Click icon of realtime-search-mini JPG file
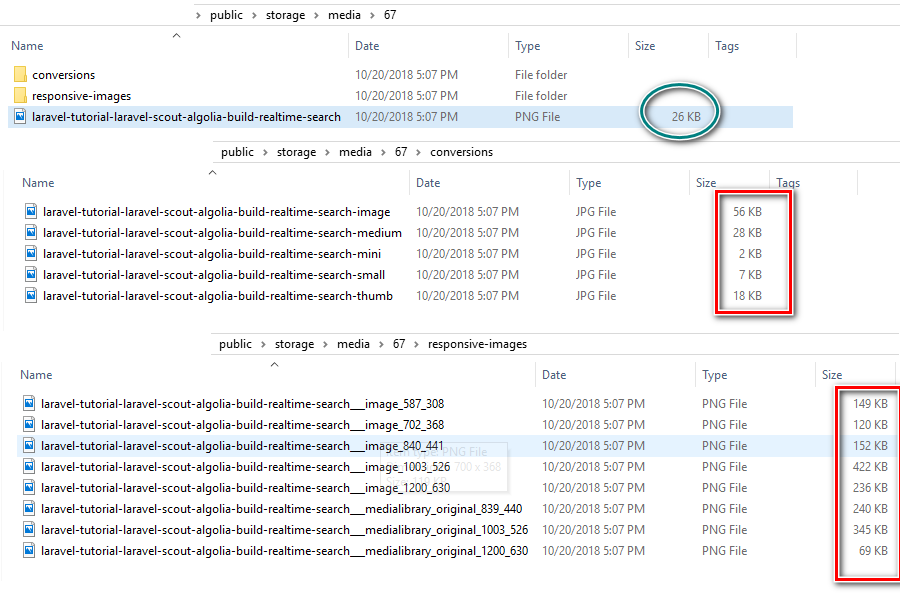 tap(31, 254)
